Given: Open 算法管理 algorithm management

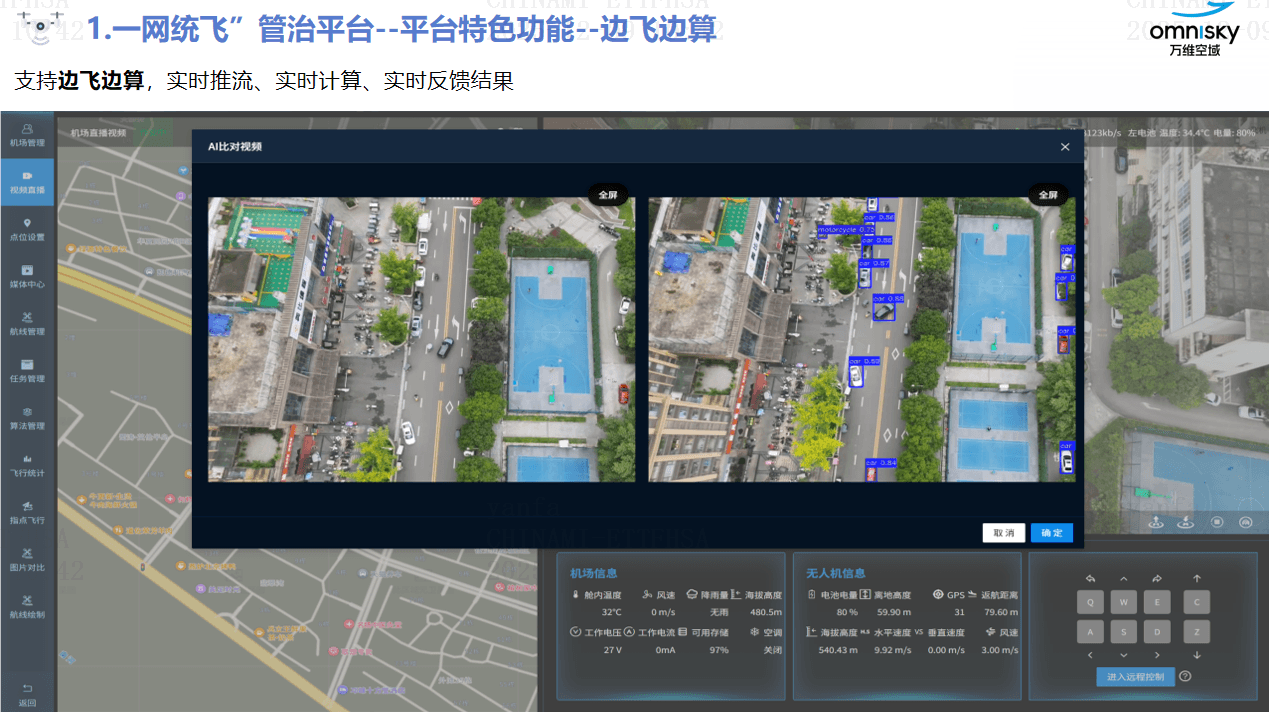Looking at the screenshot, I should 27,418.
